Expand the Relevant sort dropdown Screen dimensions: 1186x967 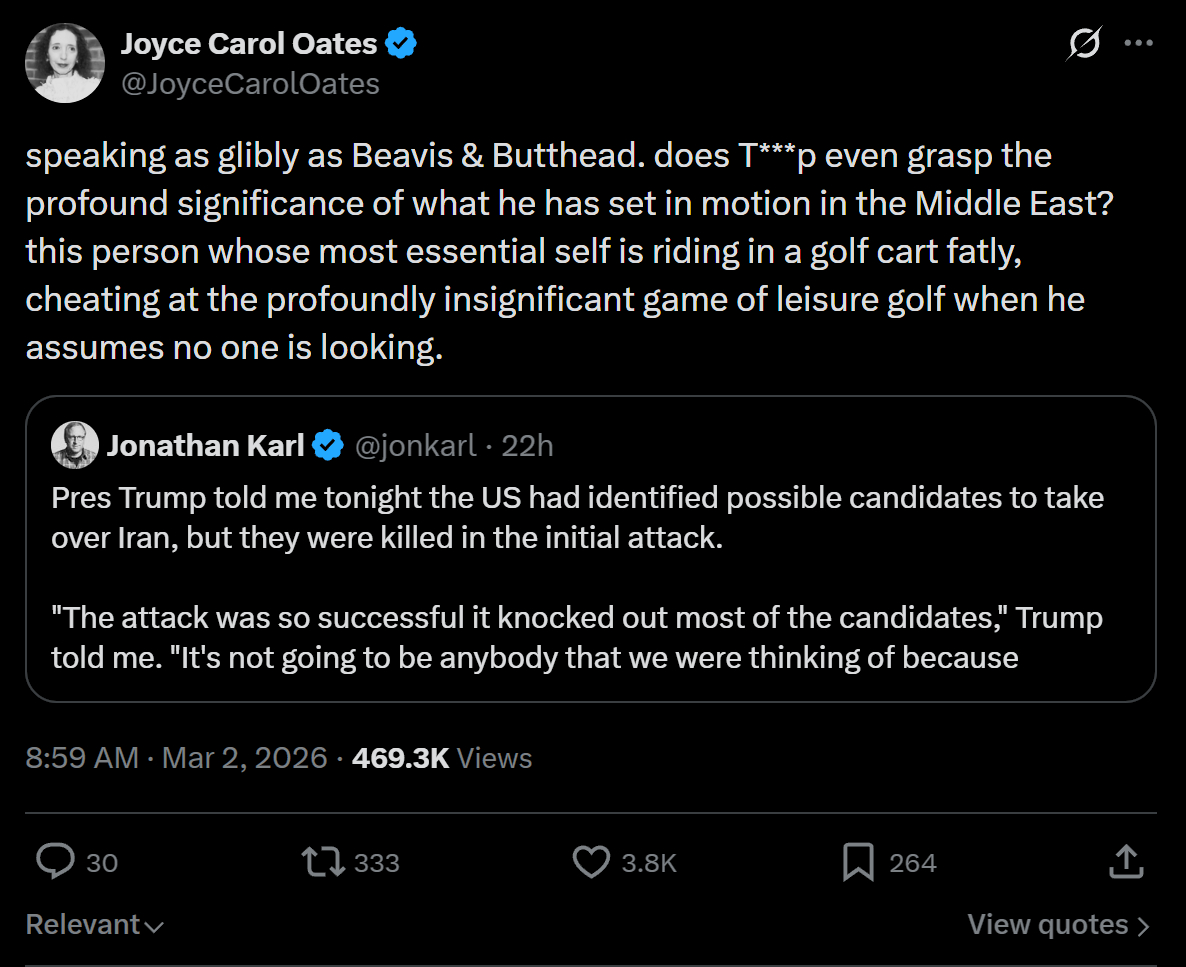pos(94,925)
